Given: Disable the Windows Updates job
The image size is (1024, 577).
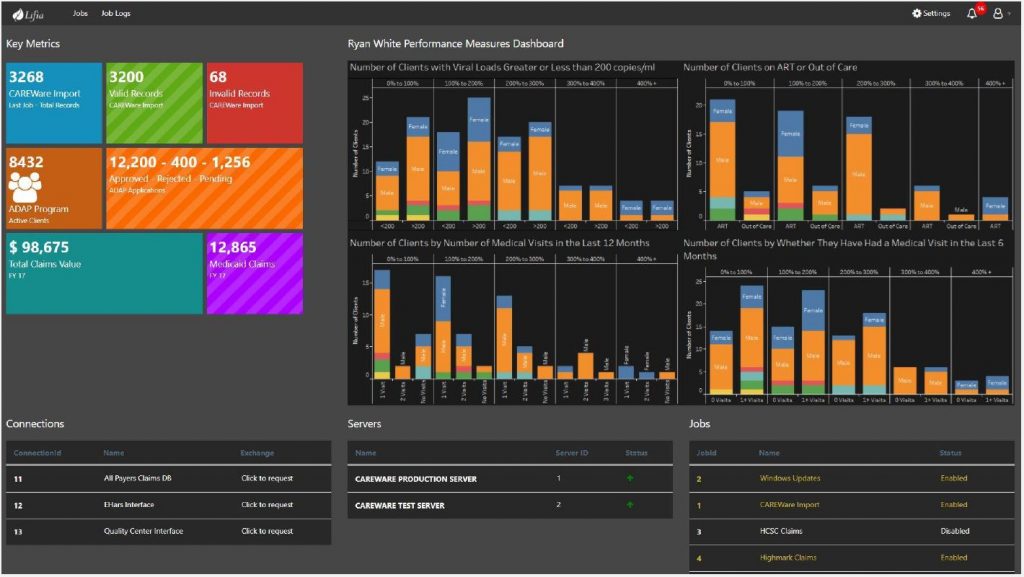Looking at the screenshot, I should 952,478.
